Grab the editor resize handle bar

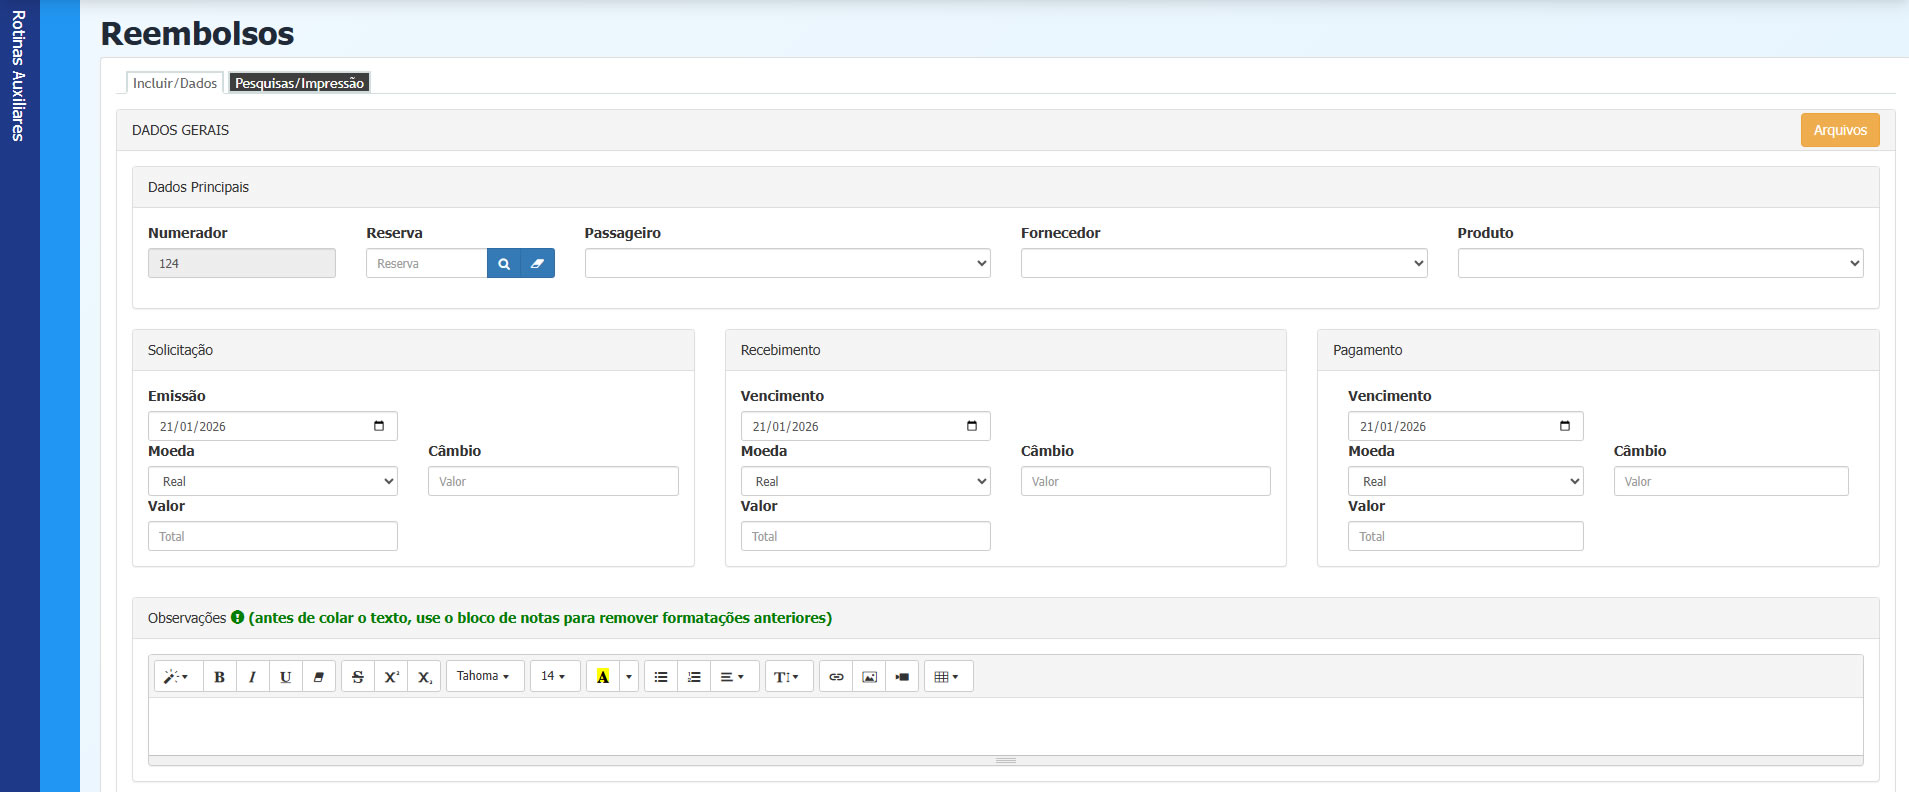coord(1006,761)
